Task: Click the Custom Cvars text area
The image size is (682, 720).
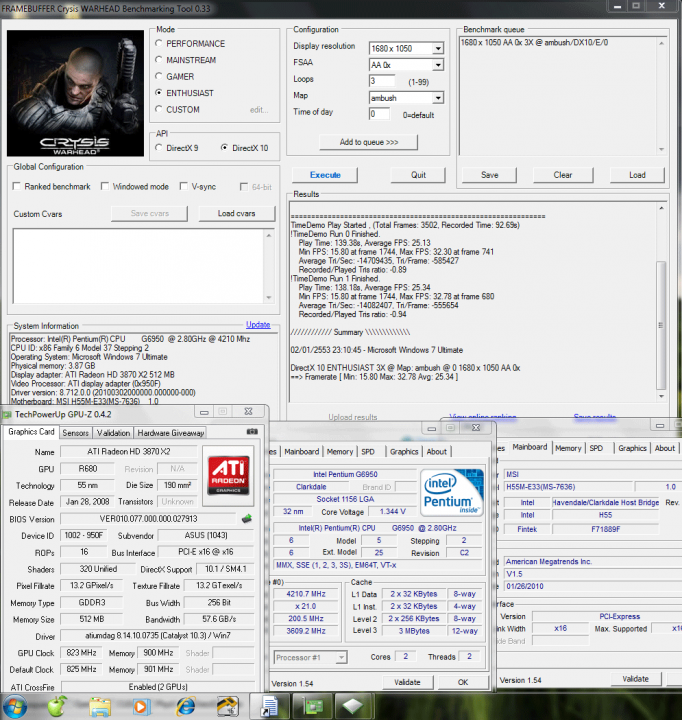Action: click(138, 266)
